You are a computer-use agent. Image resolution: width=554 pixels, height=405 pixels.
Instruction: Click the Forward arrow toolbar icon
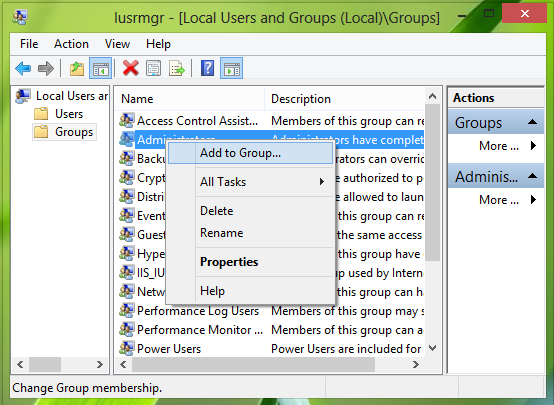tap(46, 68)
